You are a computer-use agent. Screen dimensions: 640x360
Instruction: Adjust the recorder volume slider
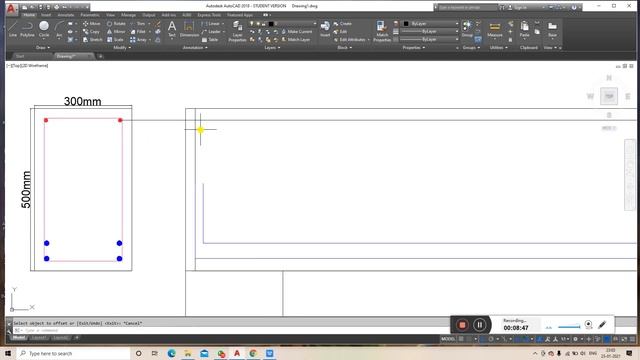click(x=569, y=327)
